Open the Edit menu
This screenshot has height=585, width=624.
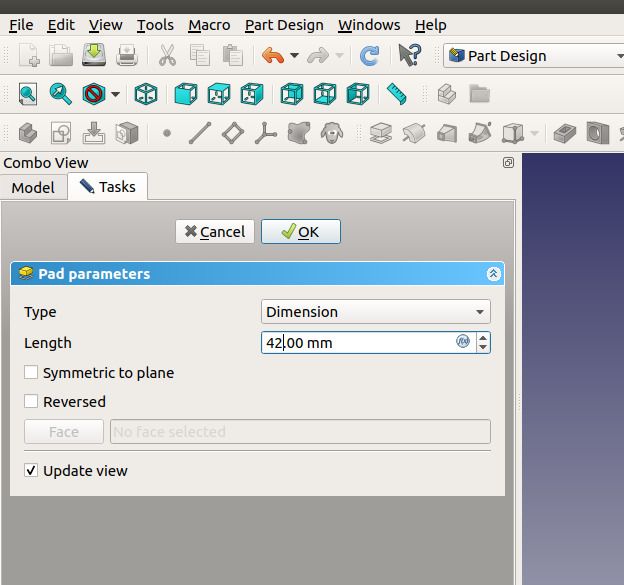coord(61,25)
